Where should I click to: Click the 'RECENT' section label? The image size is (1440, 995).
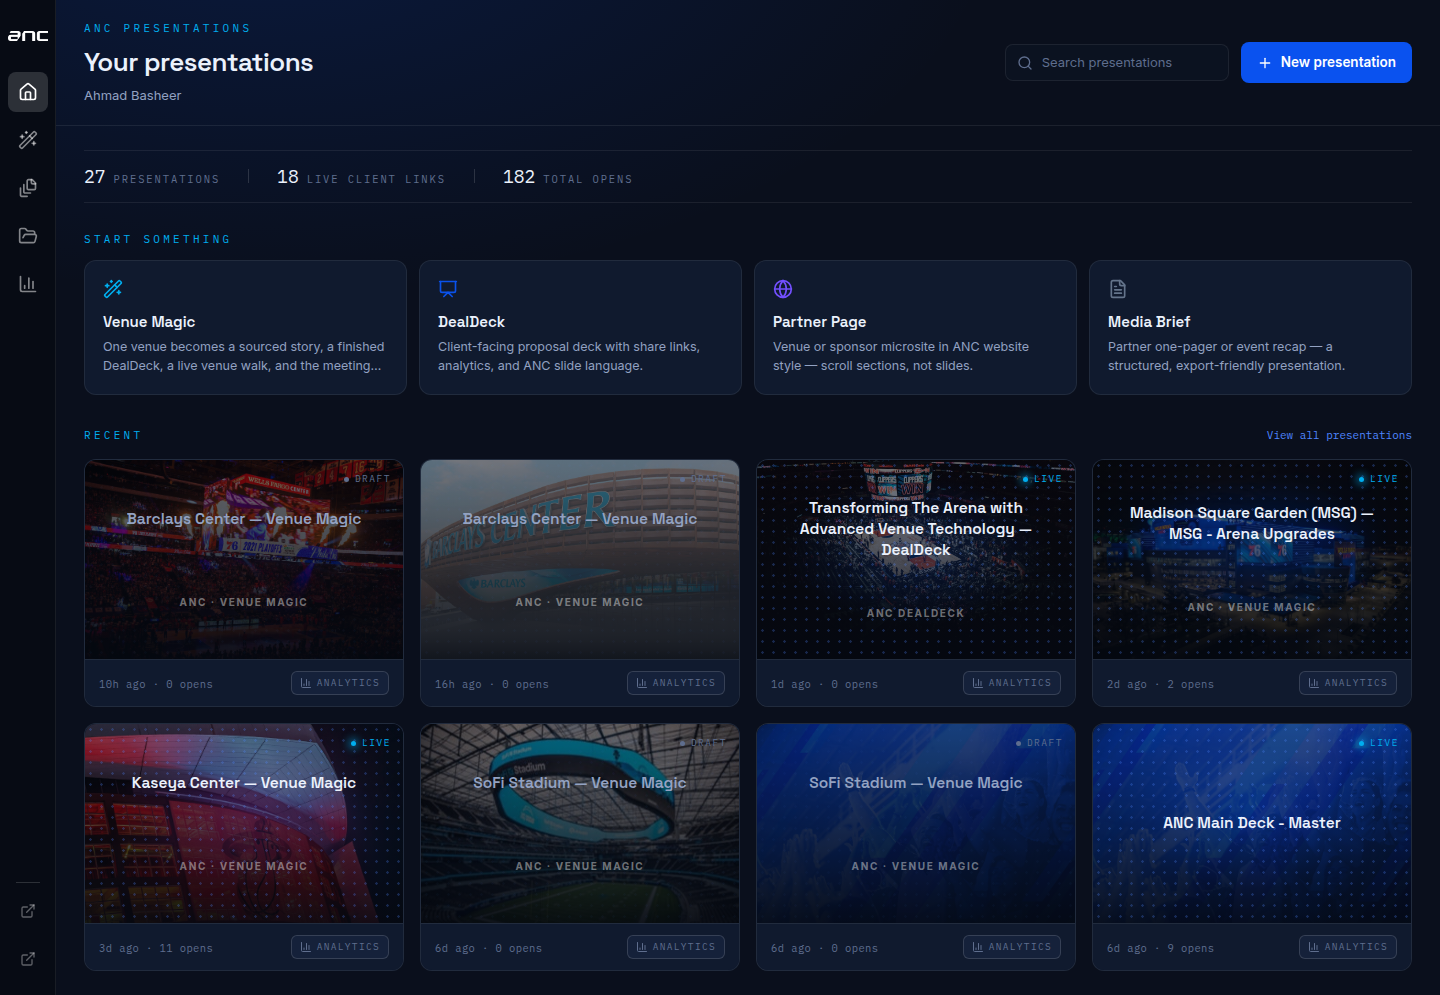coord(112,435)
